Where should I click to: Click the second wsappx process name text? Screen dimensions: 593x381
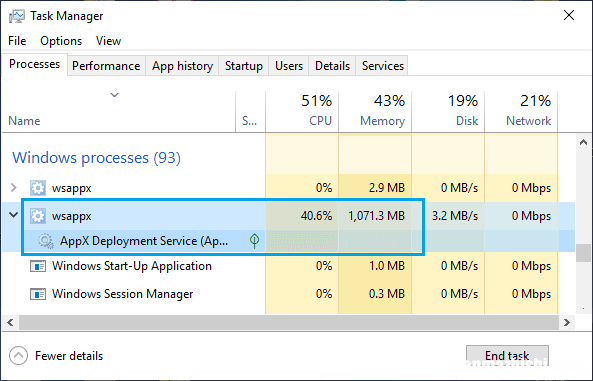tap(72, 216)
